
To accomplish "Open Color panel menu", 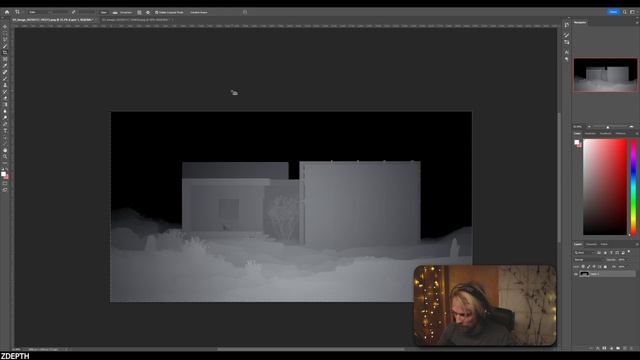I will coord(637,133).
